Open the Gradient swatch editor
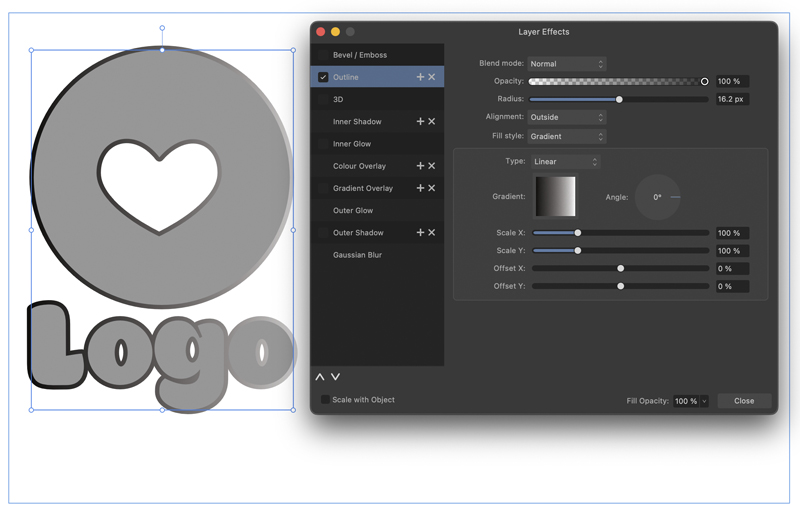This screenshot has height=511, width=800. tap(555, 196)
